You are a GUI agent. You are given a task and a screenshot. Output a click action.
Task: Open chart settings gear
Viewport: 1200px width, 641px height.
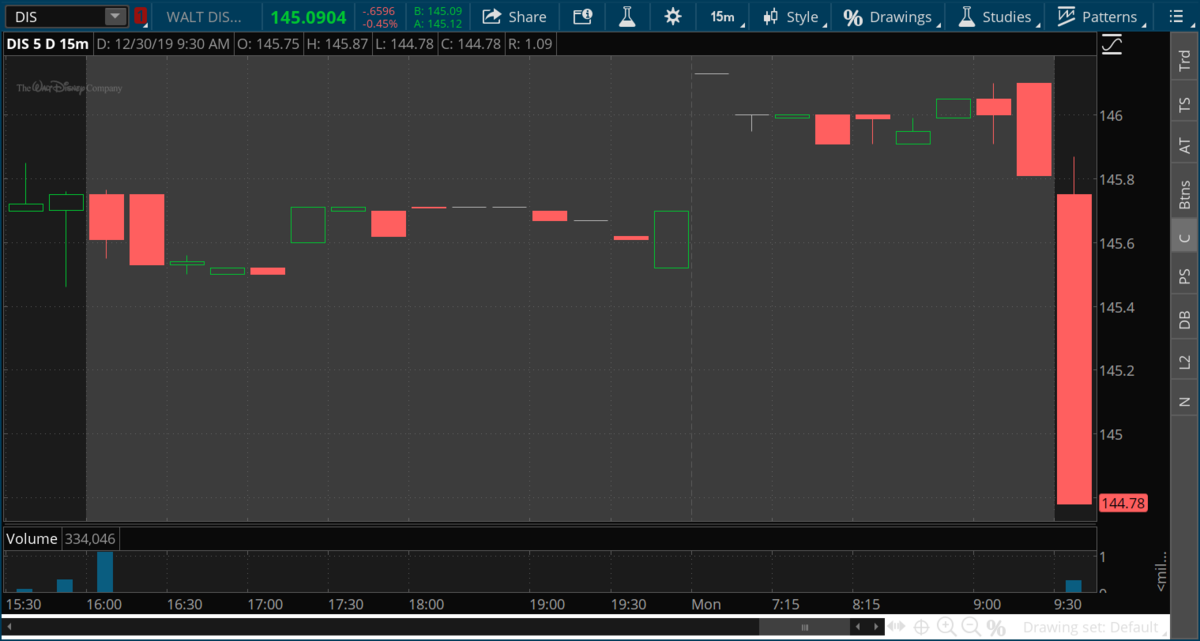pyautogui.click(x=672, y=17)
